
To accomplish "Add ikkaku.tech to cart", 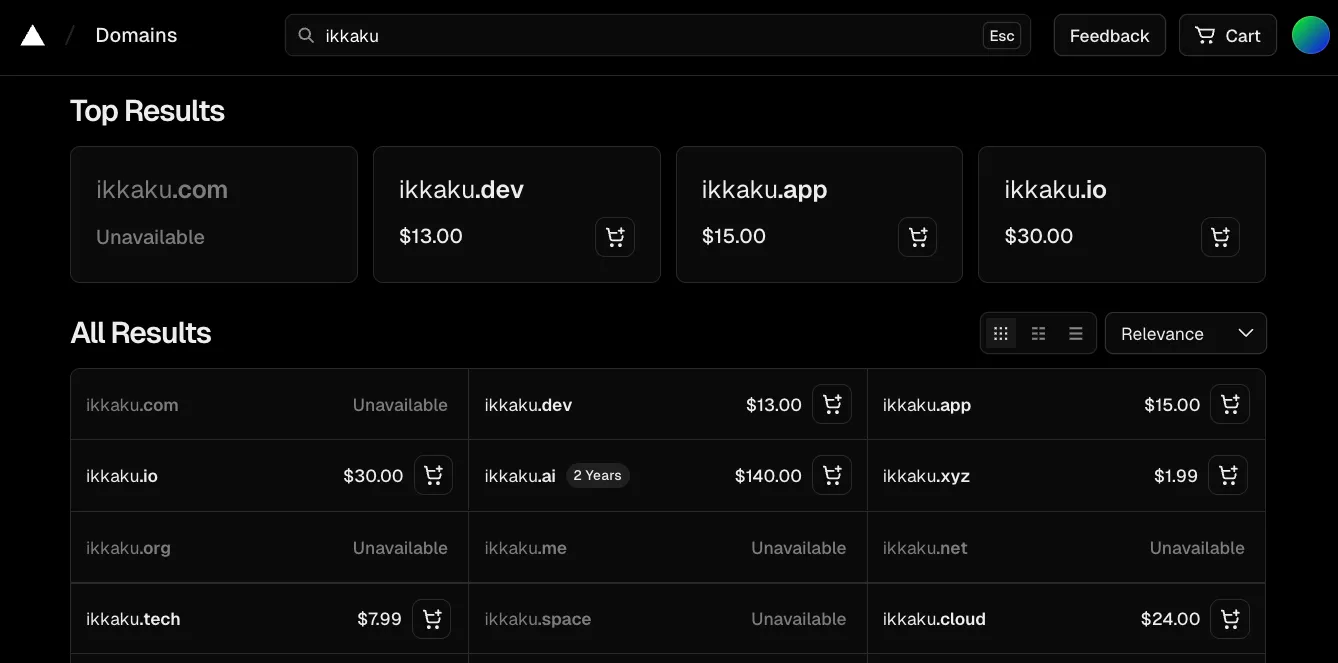I will click(432, 619).
